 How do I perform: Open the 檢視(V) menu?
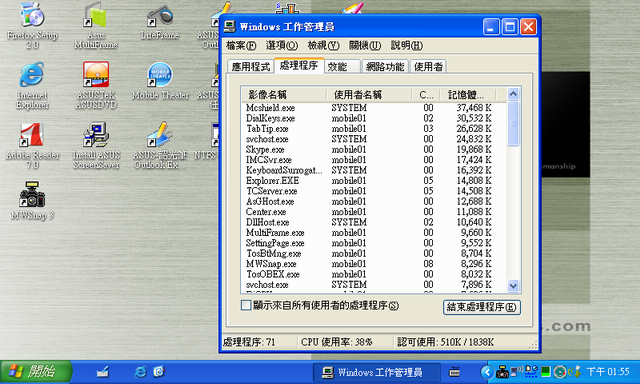coord(323,45)
